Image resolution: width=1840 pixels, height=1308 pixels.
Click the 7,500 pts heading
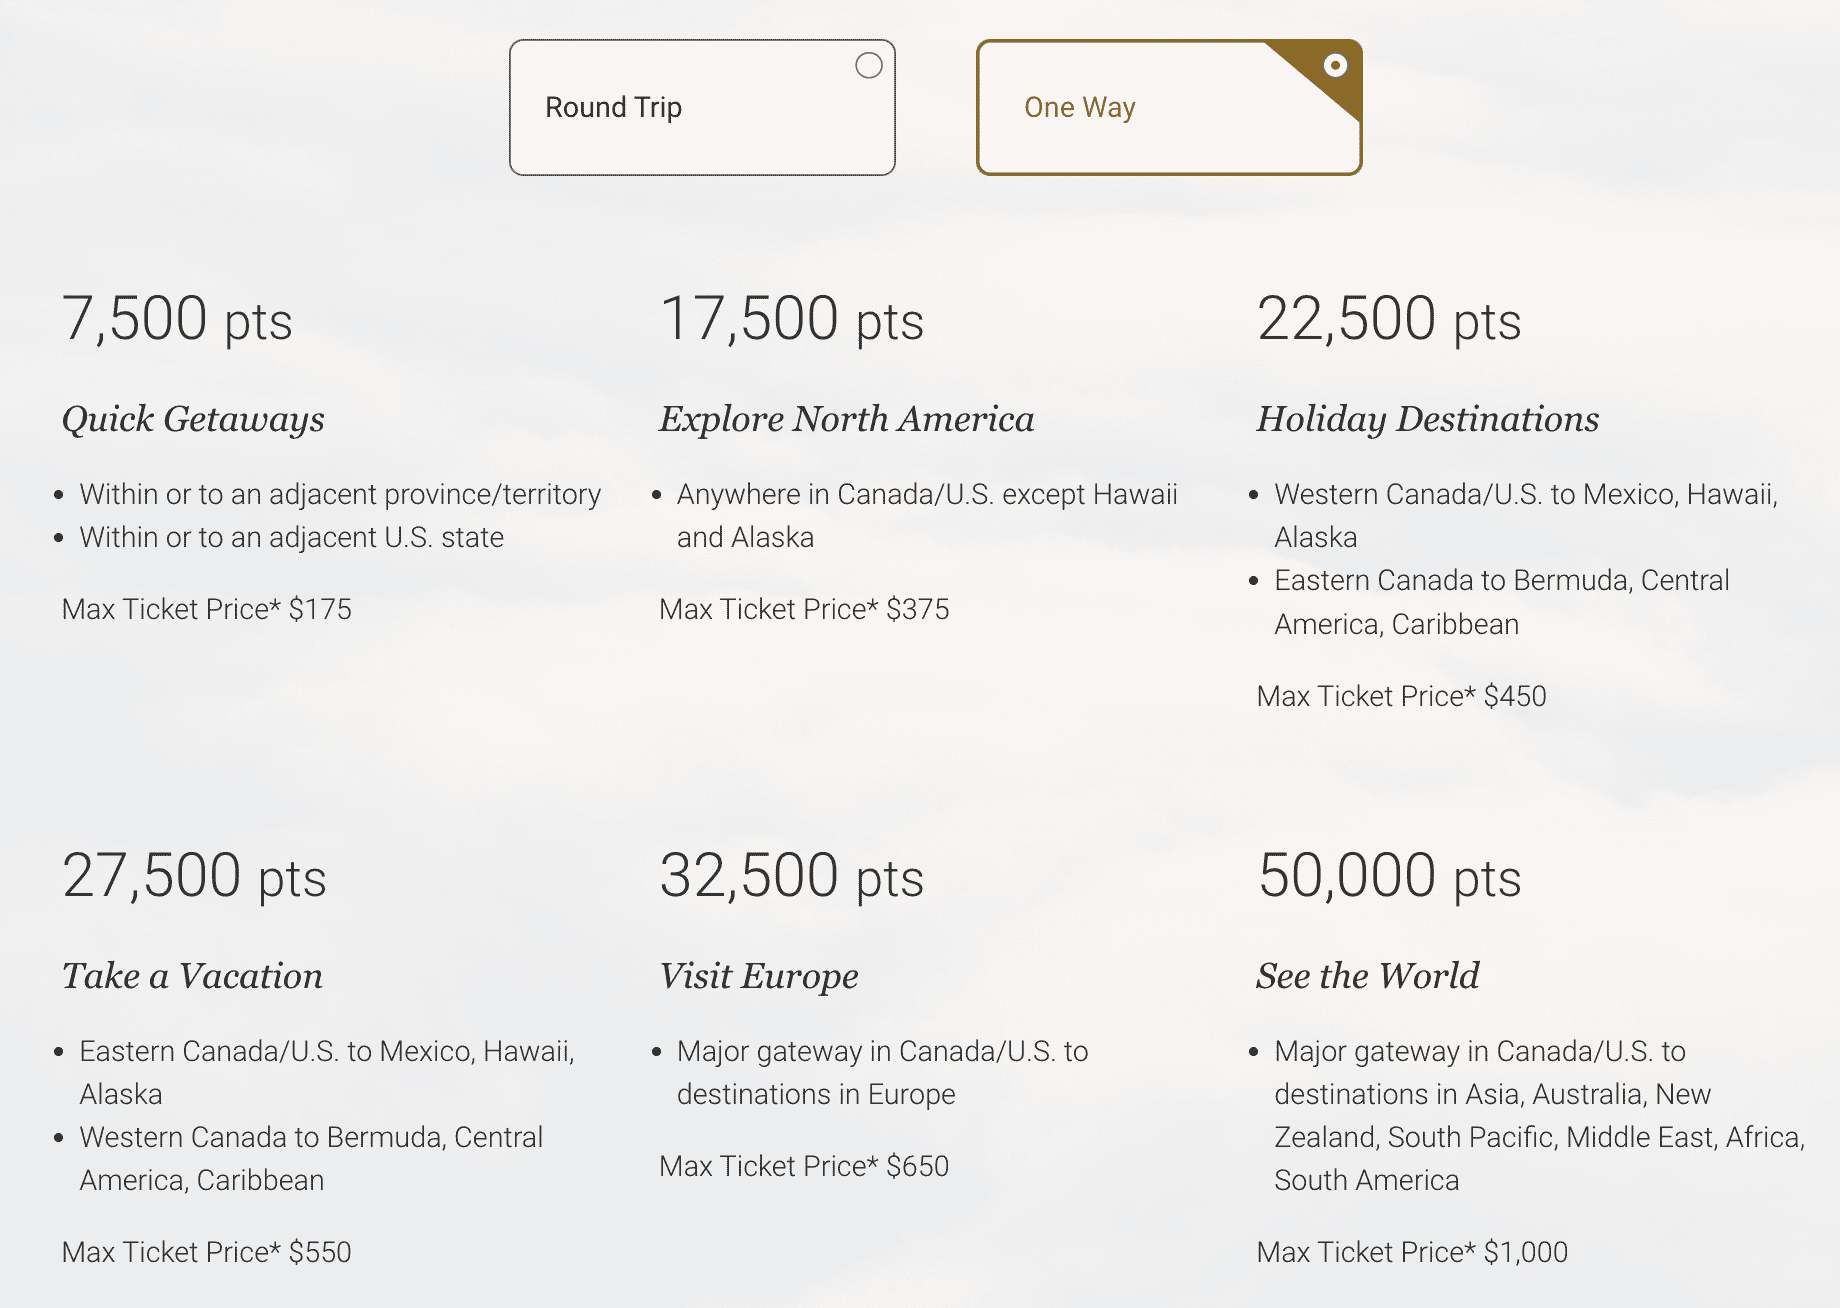177,320
